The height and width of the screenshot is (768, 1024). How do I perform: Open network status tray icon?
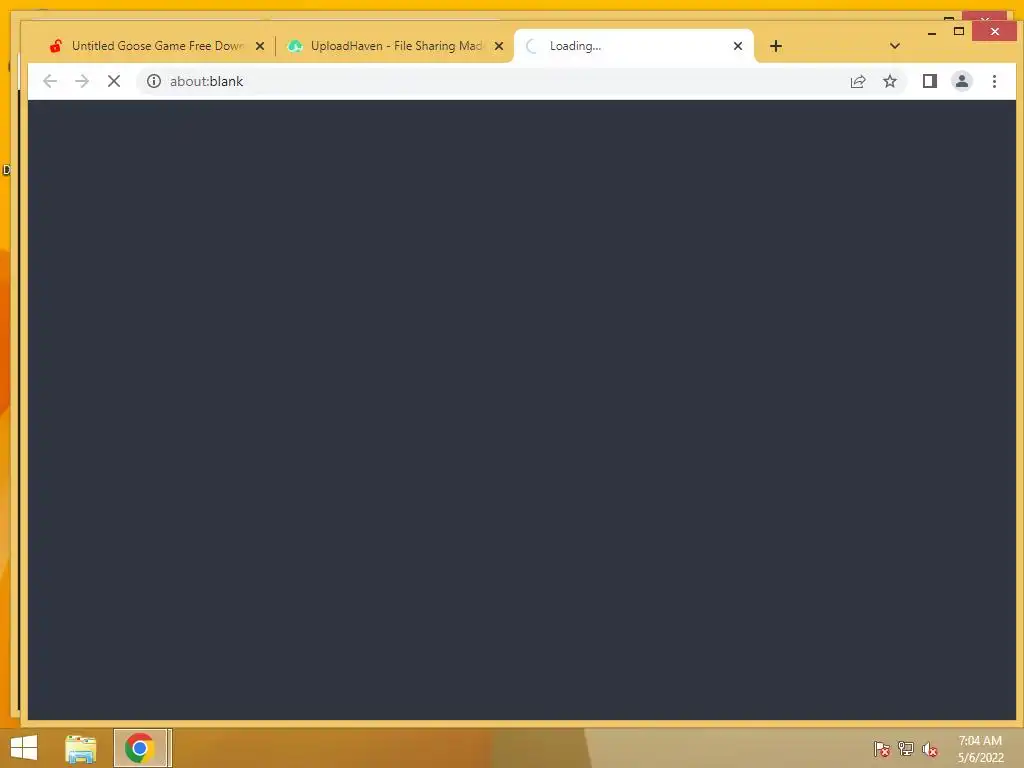pos(906,750)
